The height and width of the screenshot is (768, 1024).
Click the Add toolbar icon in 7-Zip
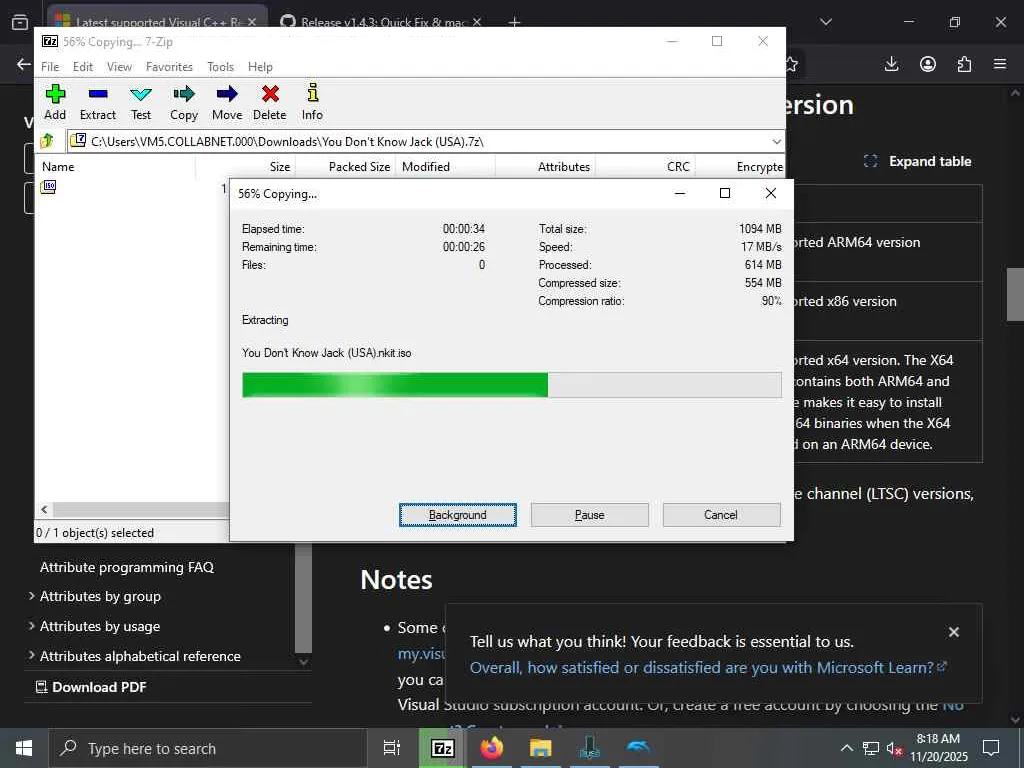pos(55,103)
